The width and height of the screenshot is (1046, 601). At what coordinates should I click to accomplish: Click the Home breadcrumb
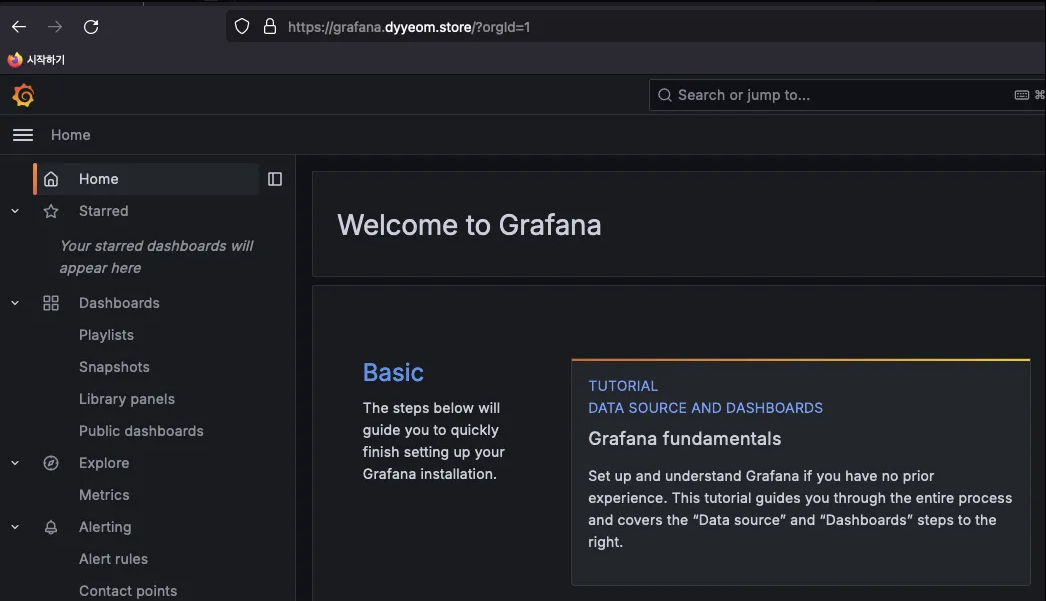click(71, 135)
